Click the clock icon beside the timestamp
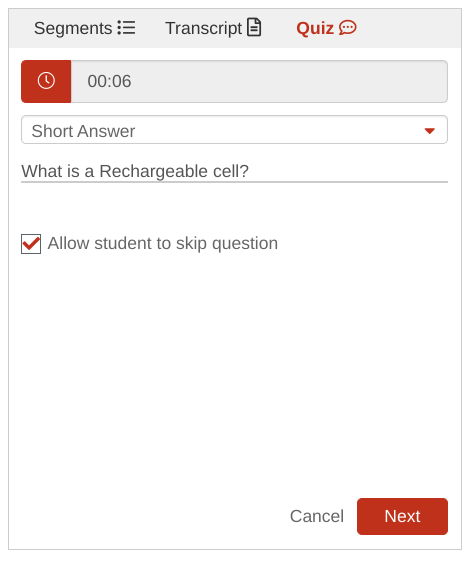This screenshot has width=475, height=564. click(46, 81)
